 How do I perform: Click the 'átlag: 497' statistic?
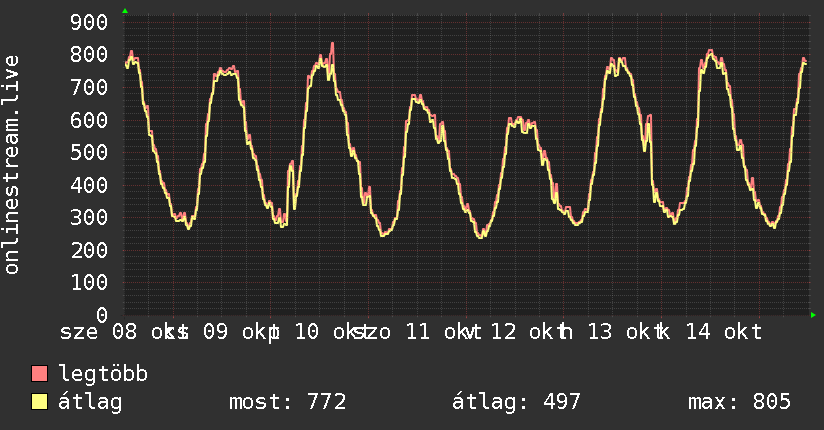[516, 402]
